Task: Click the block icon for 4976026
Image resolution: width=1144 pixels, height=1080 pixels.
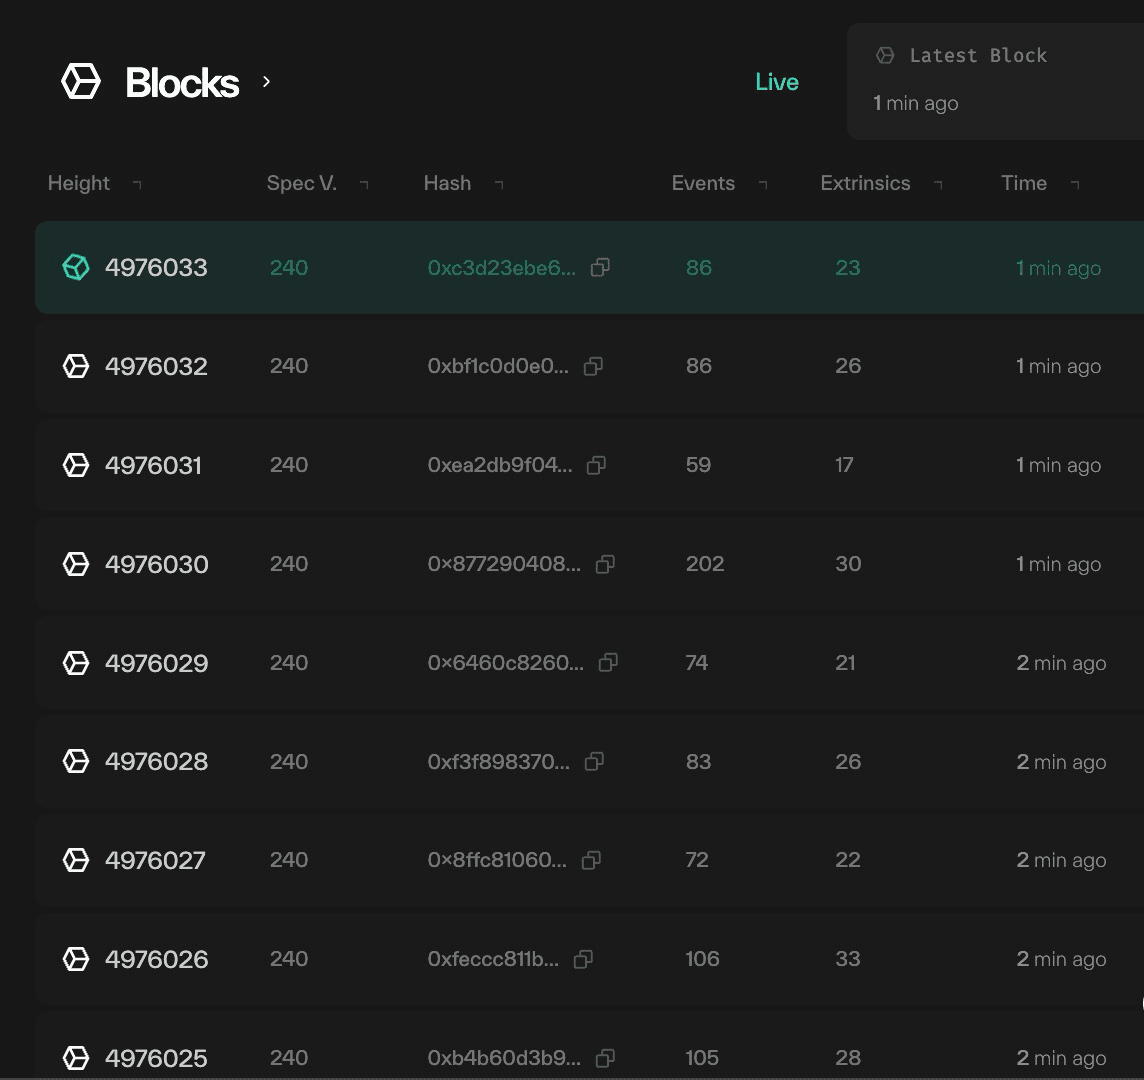Action: 76,959
